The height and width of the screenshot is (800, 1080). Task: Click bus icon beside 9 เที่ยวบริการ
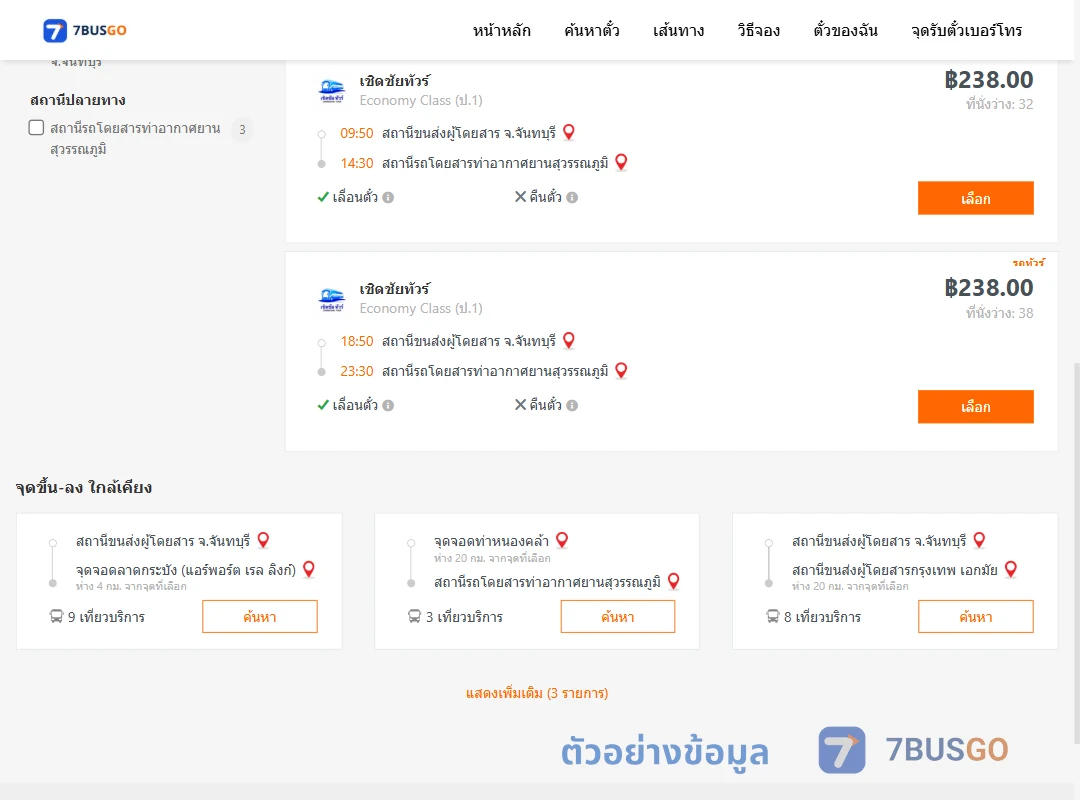pos(56,616)
